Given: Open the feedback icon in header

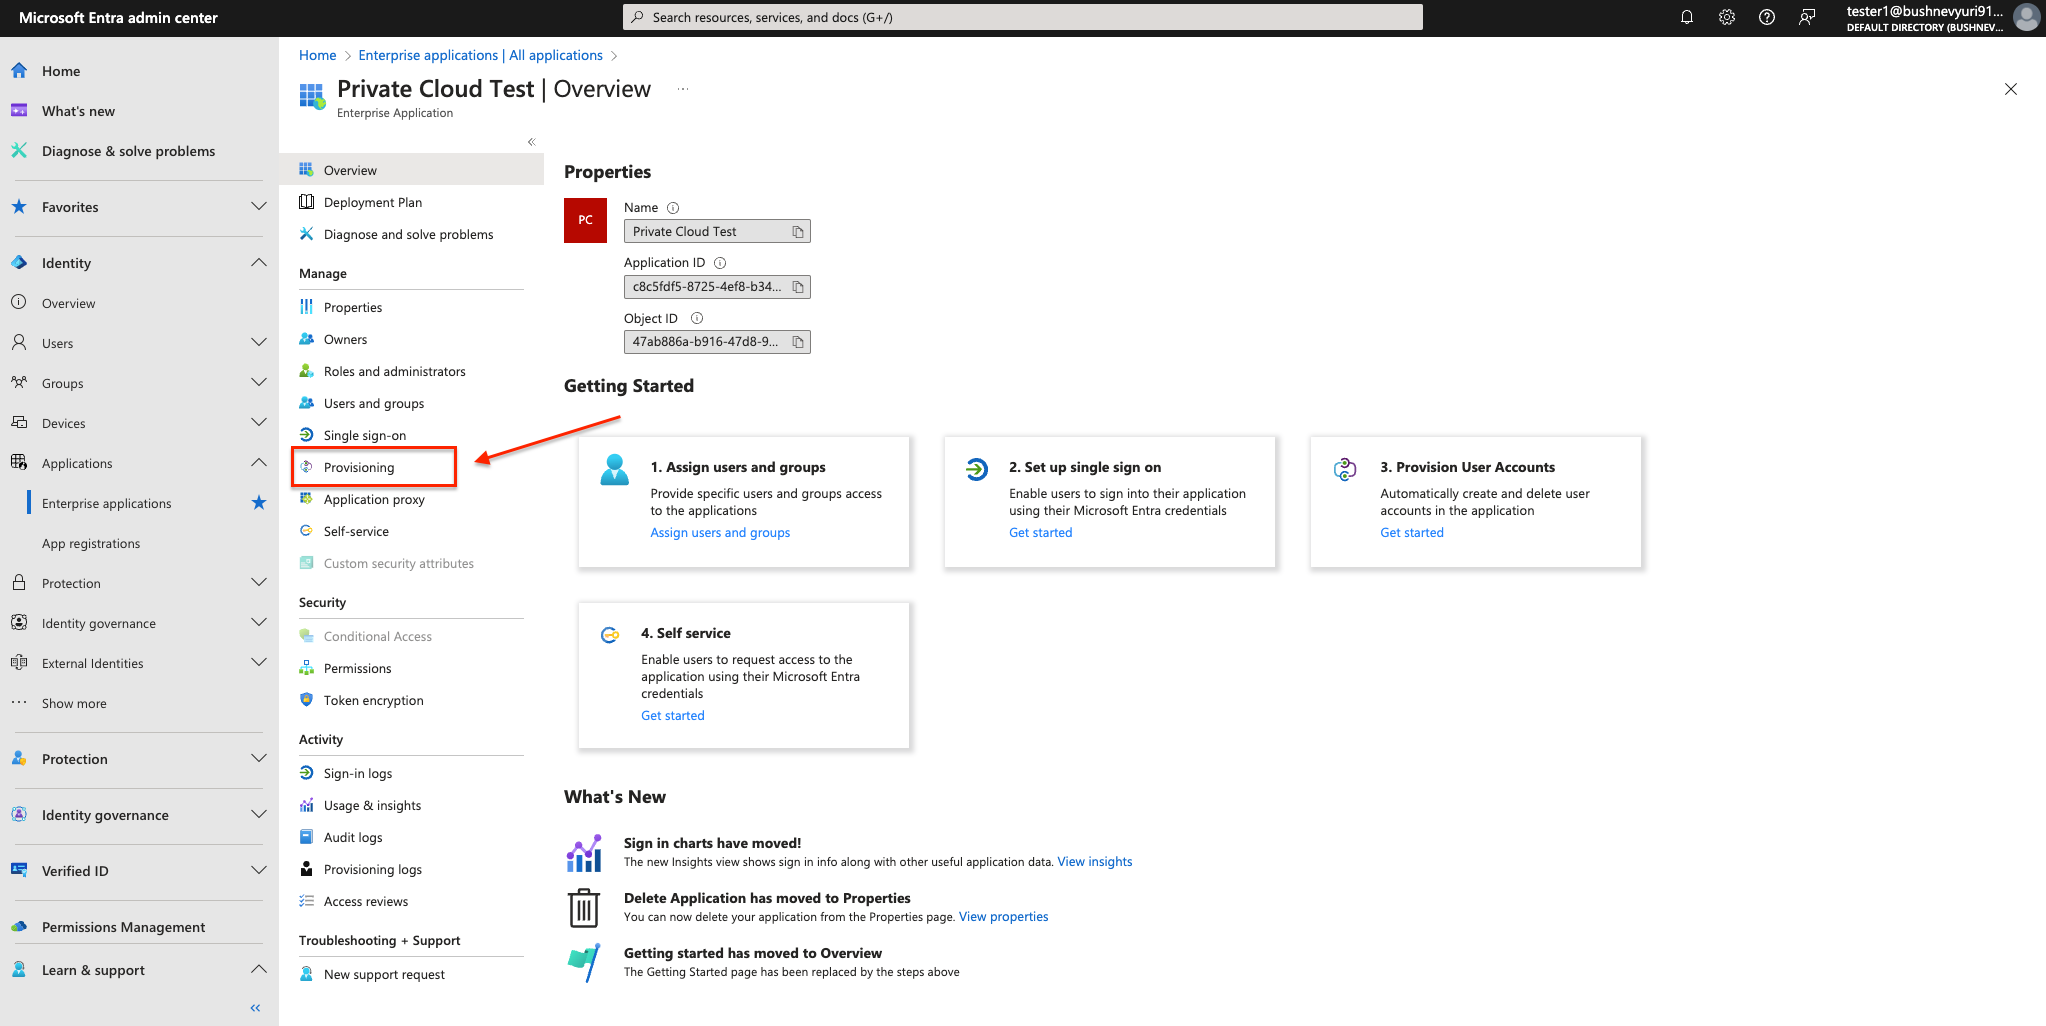Looking at the screenshot, I should point(1807,17).
